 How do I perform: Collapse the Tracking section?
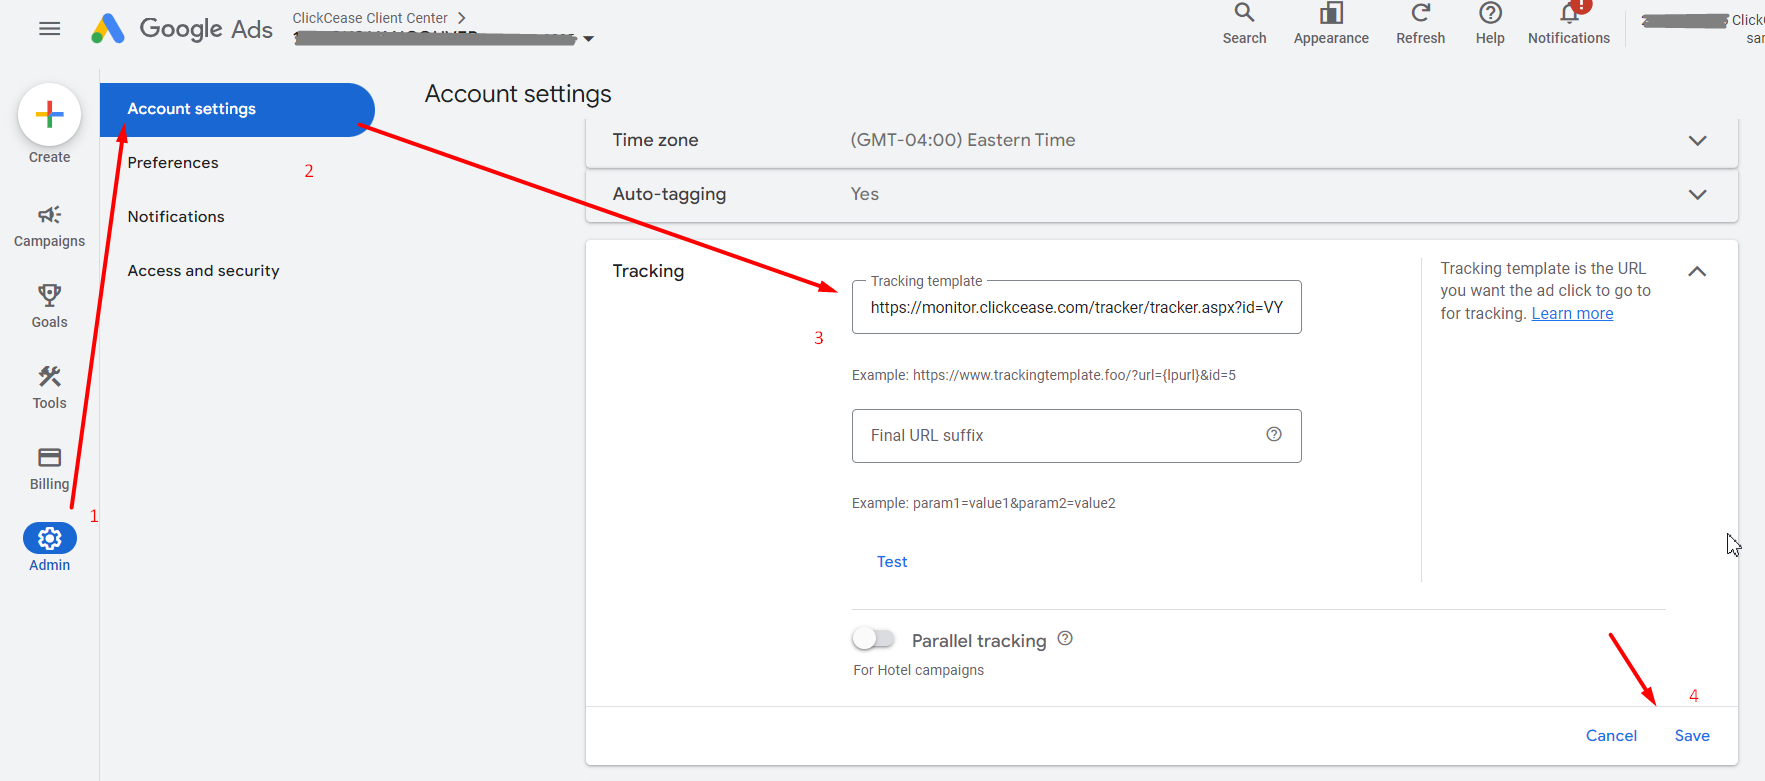1697,271
